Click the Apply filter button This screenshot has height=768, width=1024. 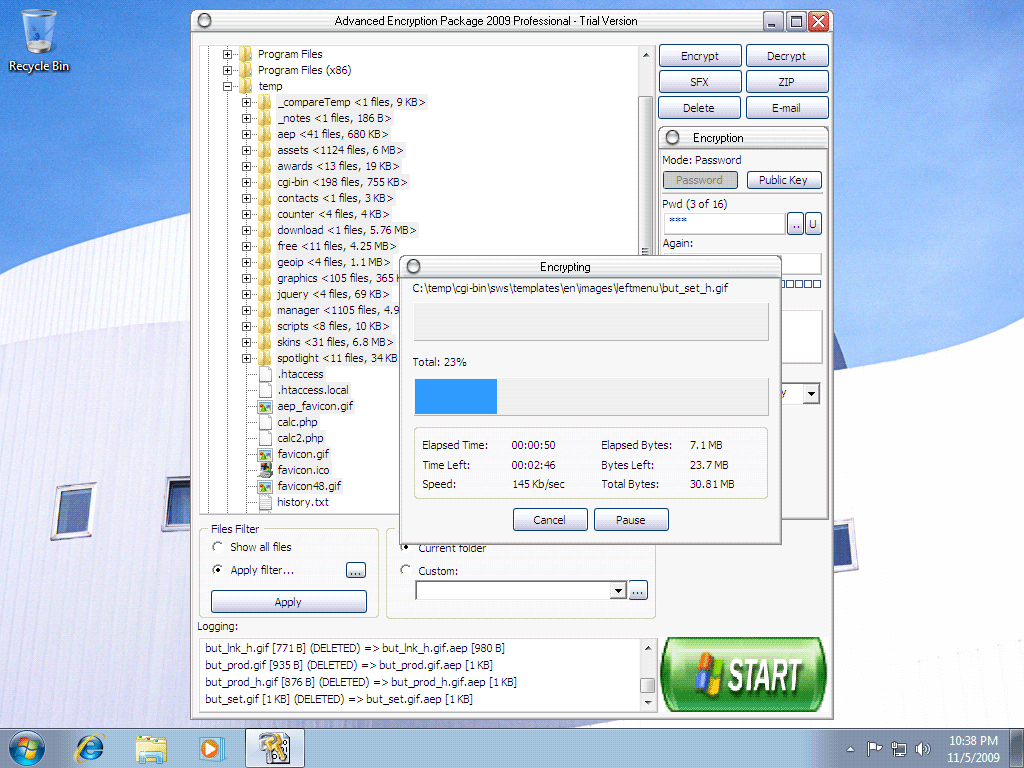click(x=289, y=602)
